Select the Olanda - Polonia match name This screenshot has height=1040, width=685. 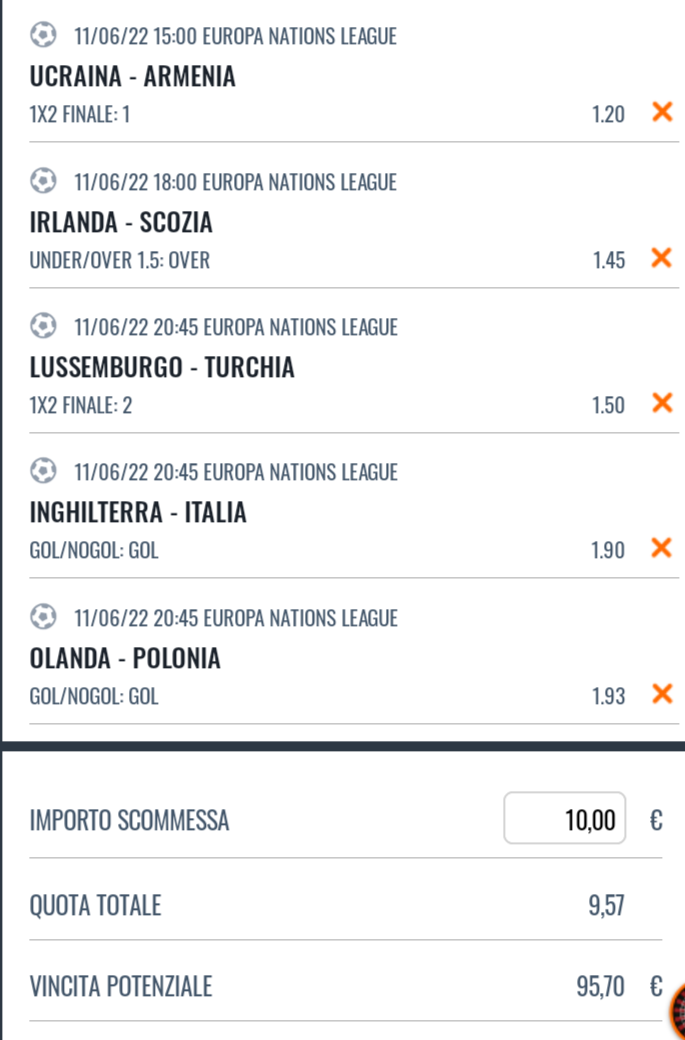coord(125,658)
